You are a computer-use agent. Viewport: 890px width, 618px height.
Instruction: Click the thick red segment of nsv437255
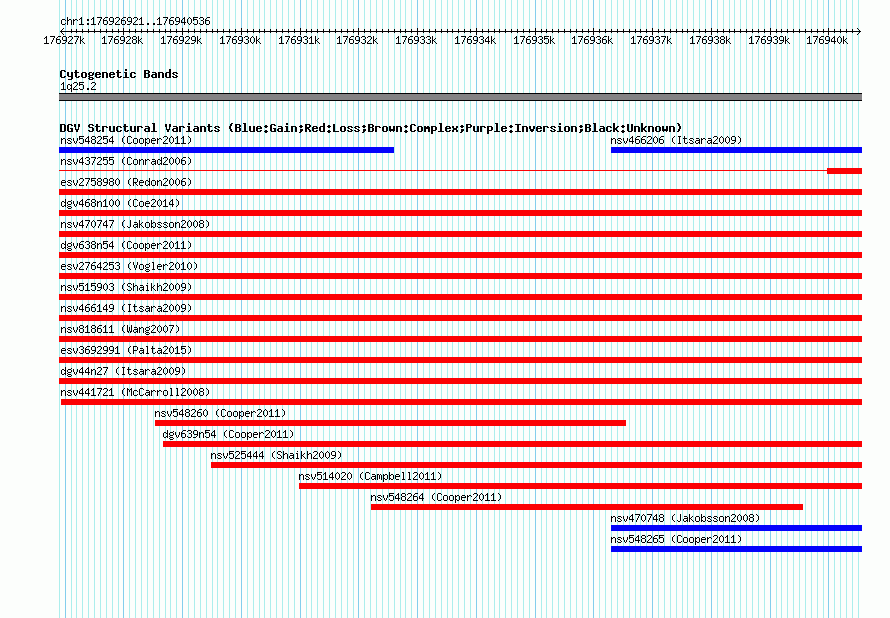tap(845, 171)
